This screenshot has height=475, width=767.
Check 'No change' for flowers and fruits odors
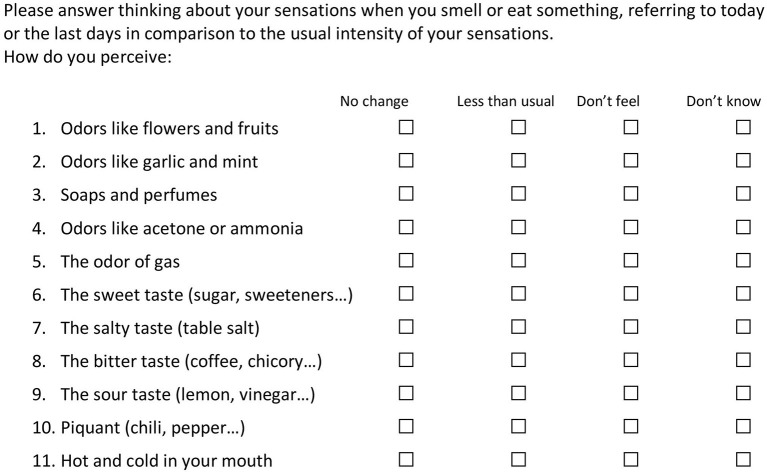[x=406, y=127]
